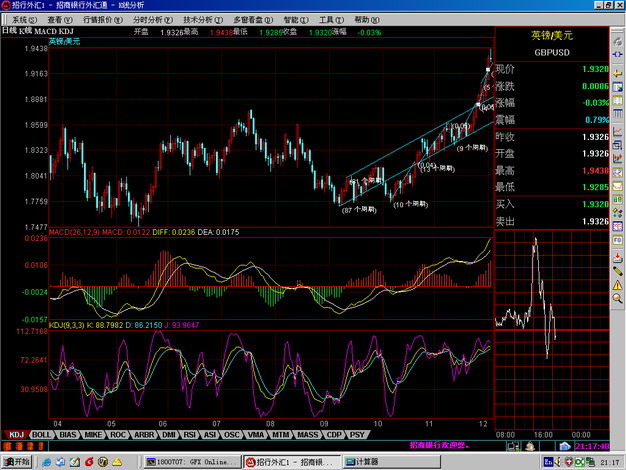Viewport: 626px width, 470px height.
Task: Click the columns table icon in right toolbar
Action: coord(617,104)
